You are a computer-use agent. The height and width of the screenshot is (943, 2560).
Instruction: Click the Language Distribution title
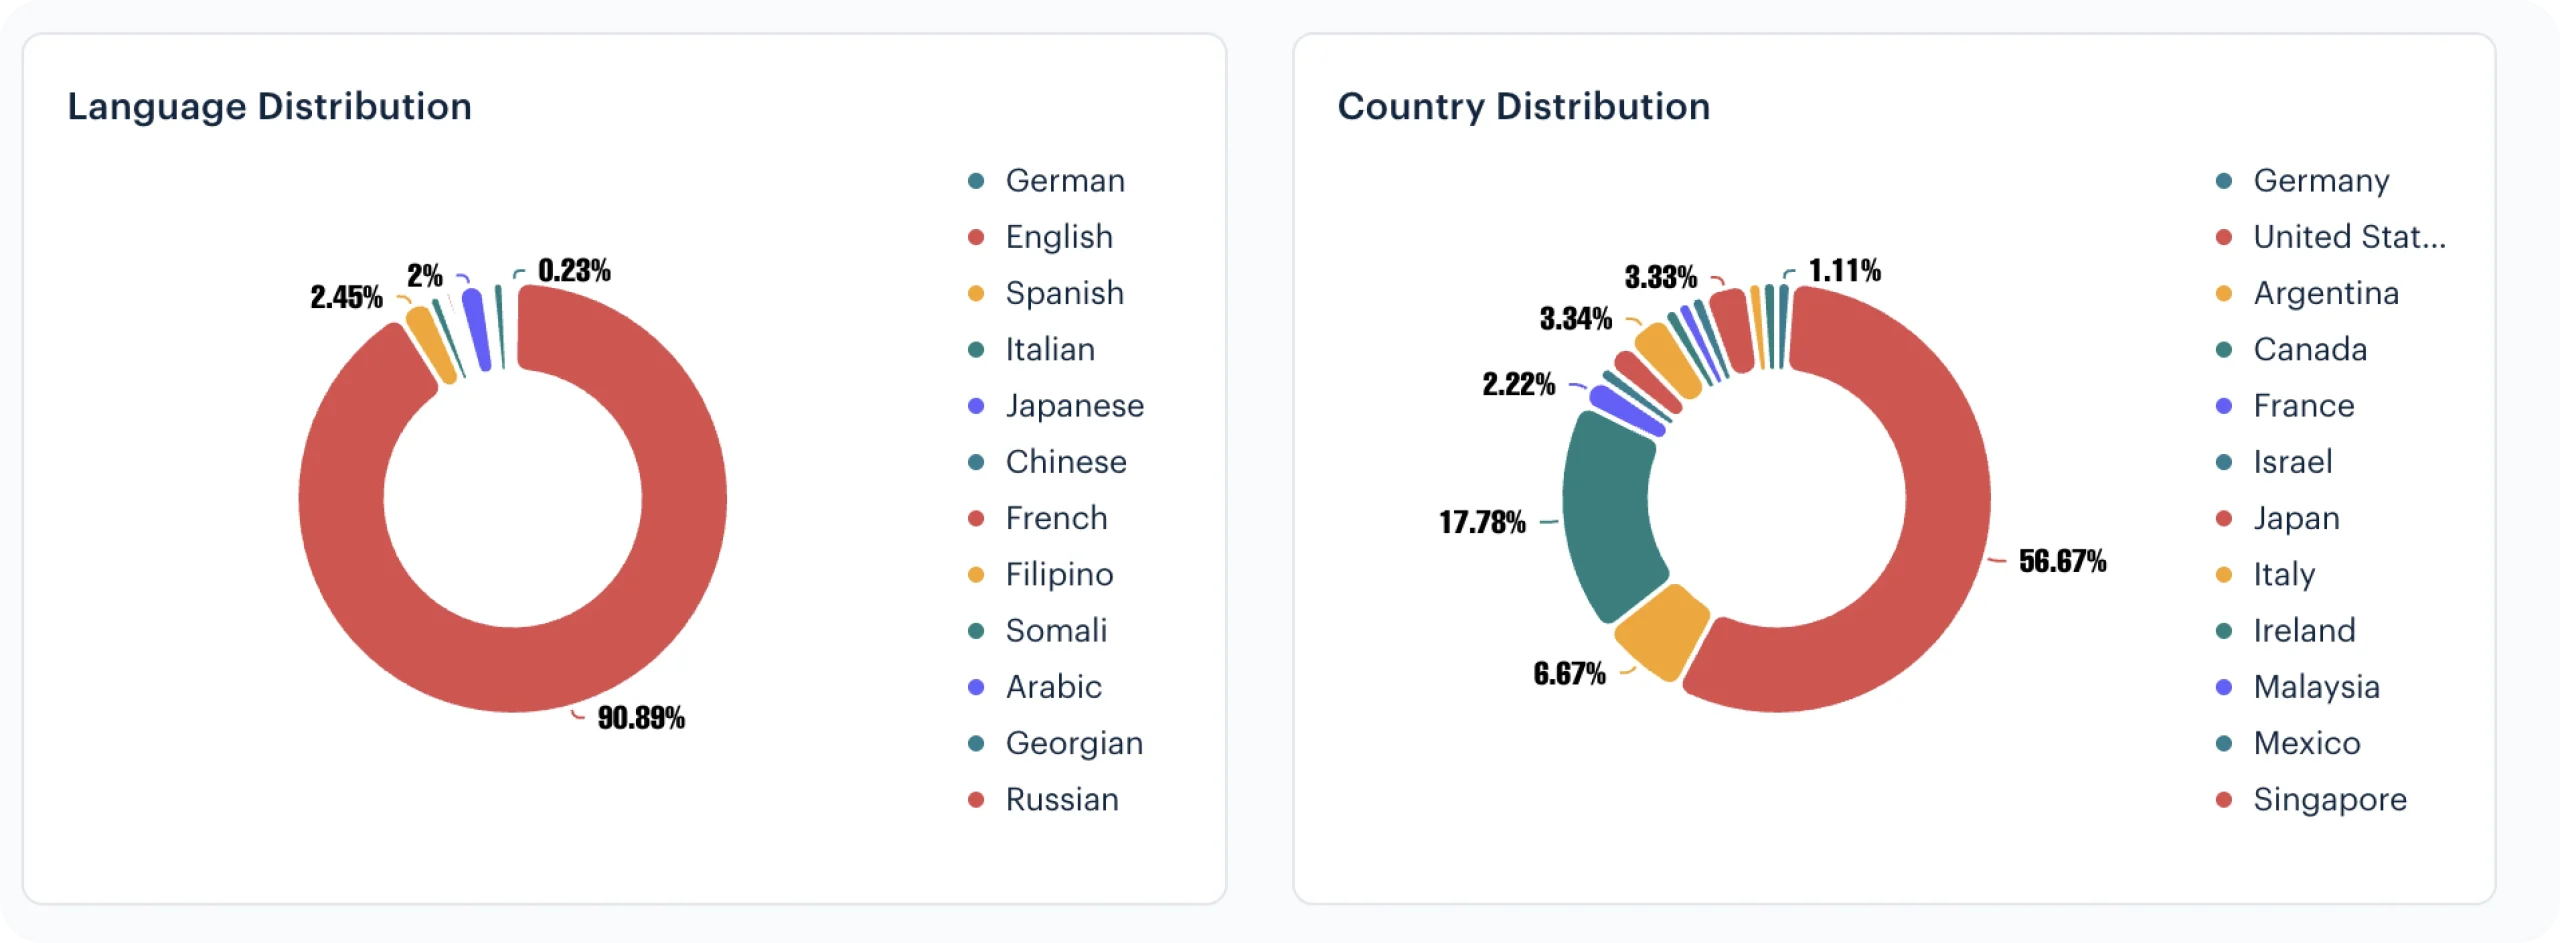269,107
